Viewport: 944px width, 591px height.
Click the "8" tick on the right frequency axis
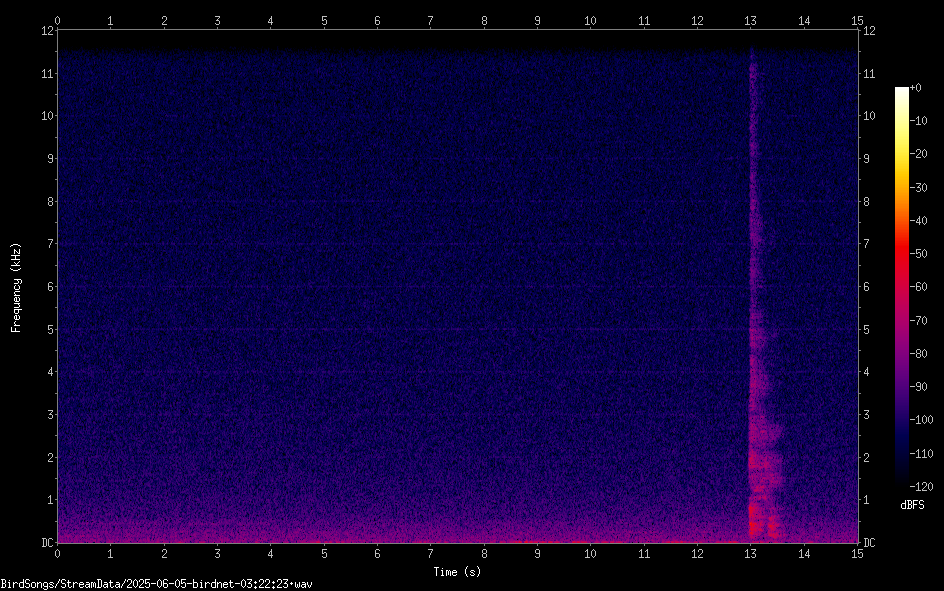click(x=866, y=202)
